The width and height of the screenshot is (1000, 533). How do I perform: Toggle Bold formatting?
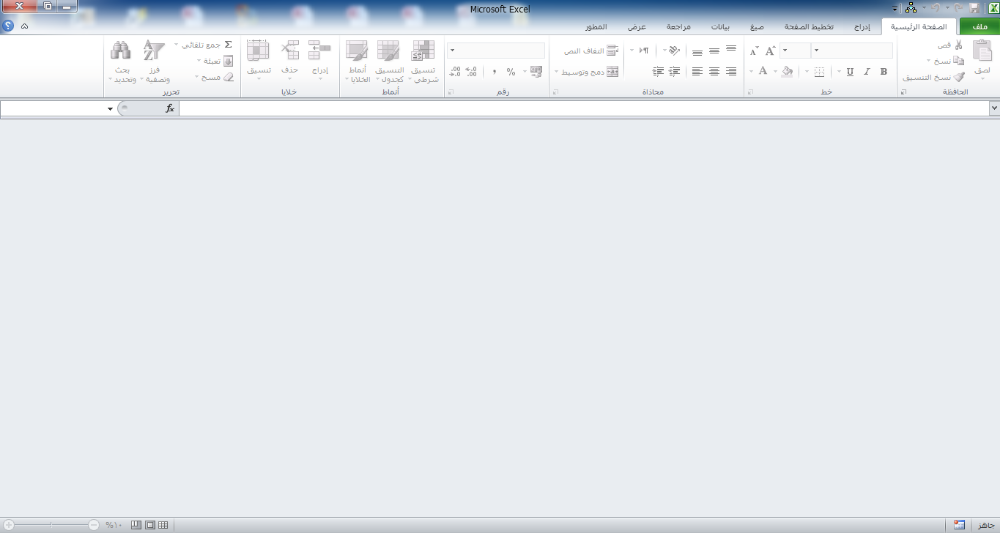tap(883, 72)
